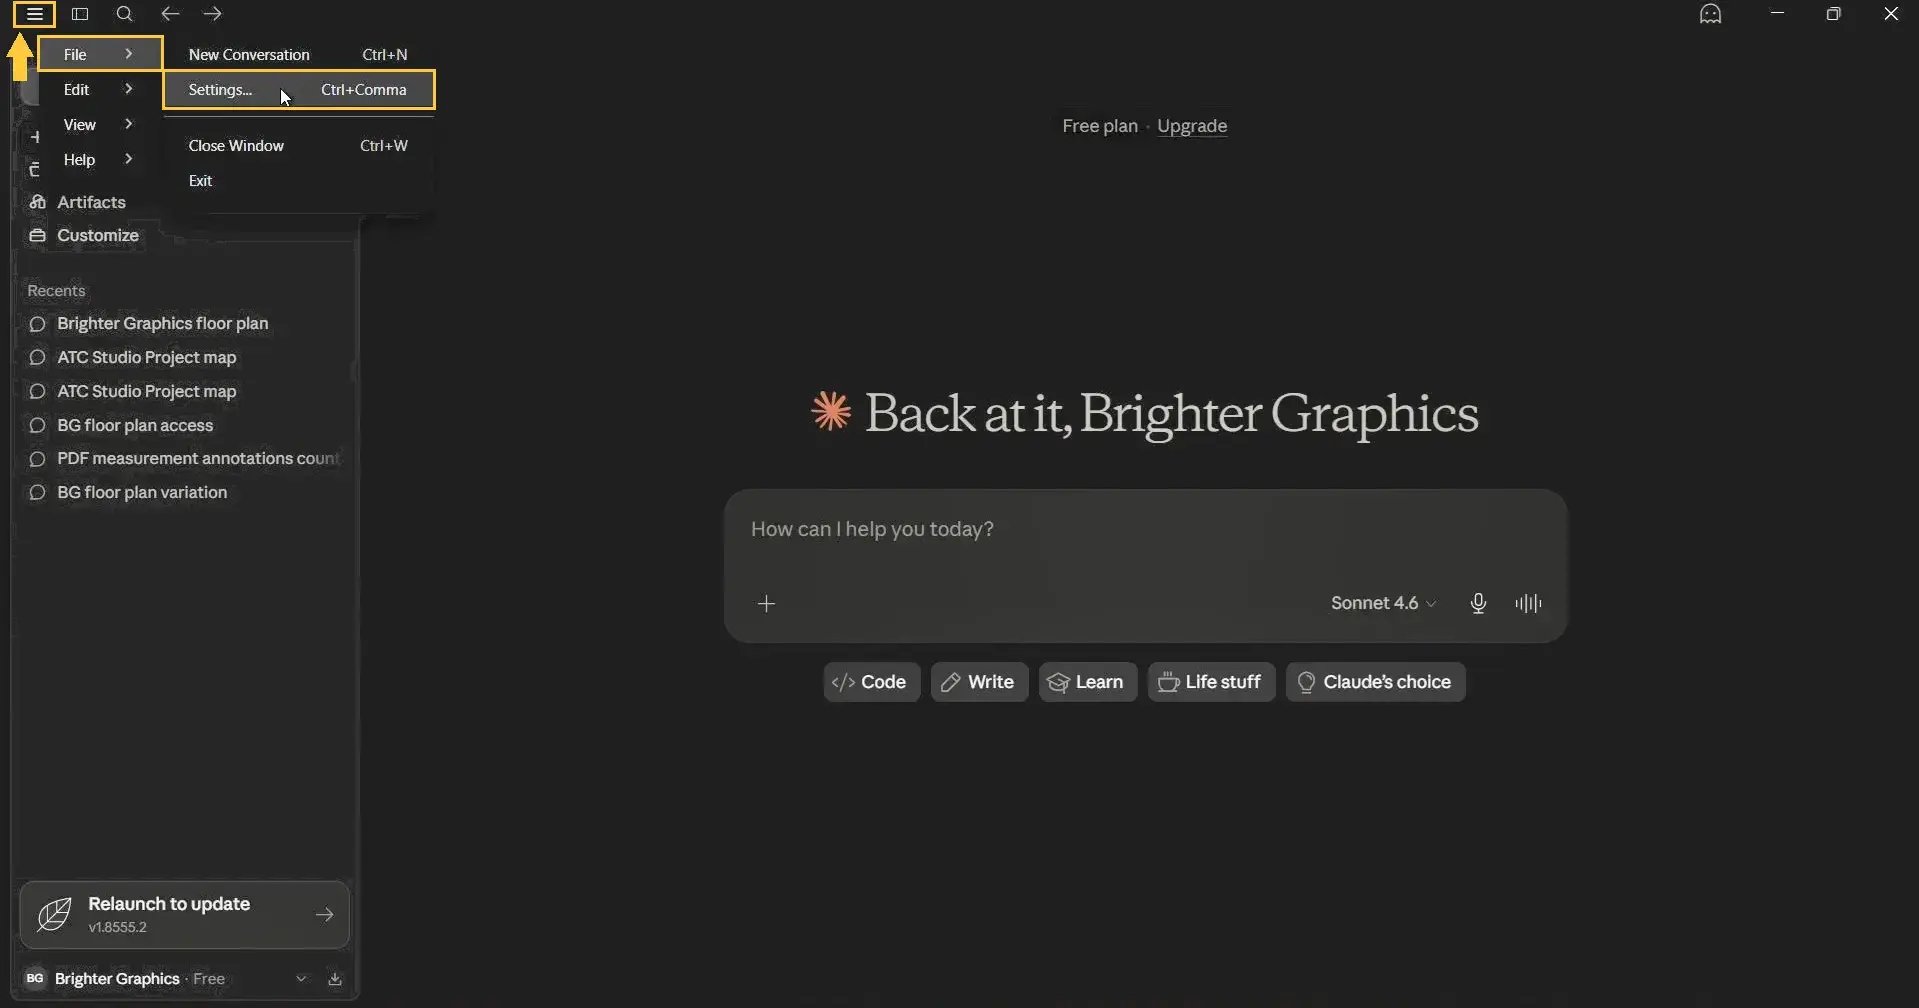Click the plus icon in the prompt box
This screenshot has width=1919, height=1008.
(766, 604)
